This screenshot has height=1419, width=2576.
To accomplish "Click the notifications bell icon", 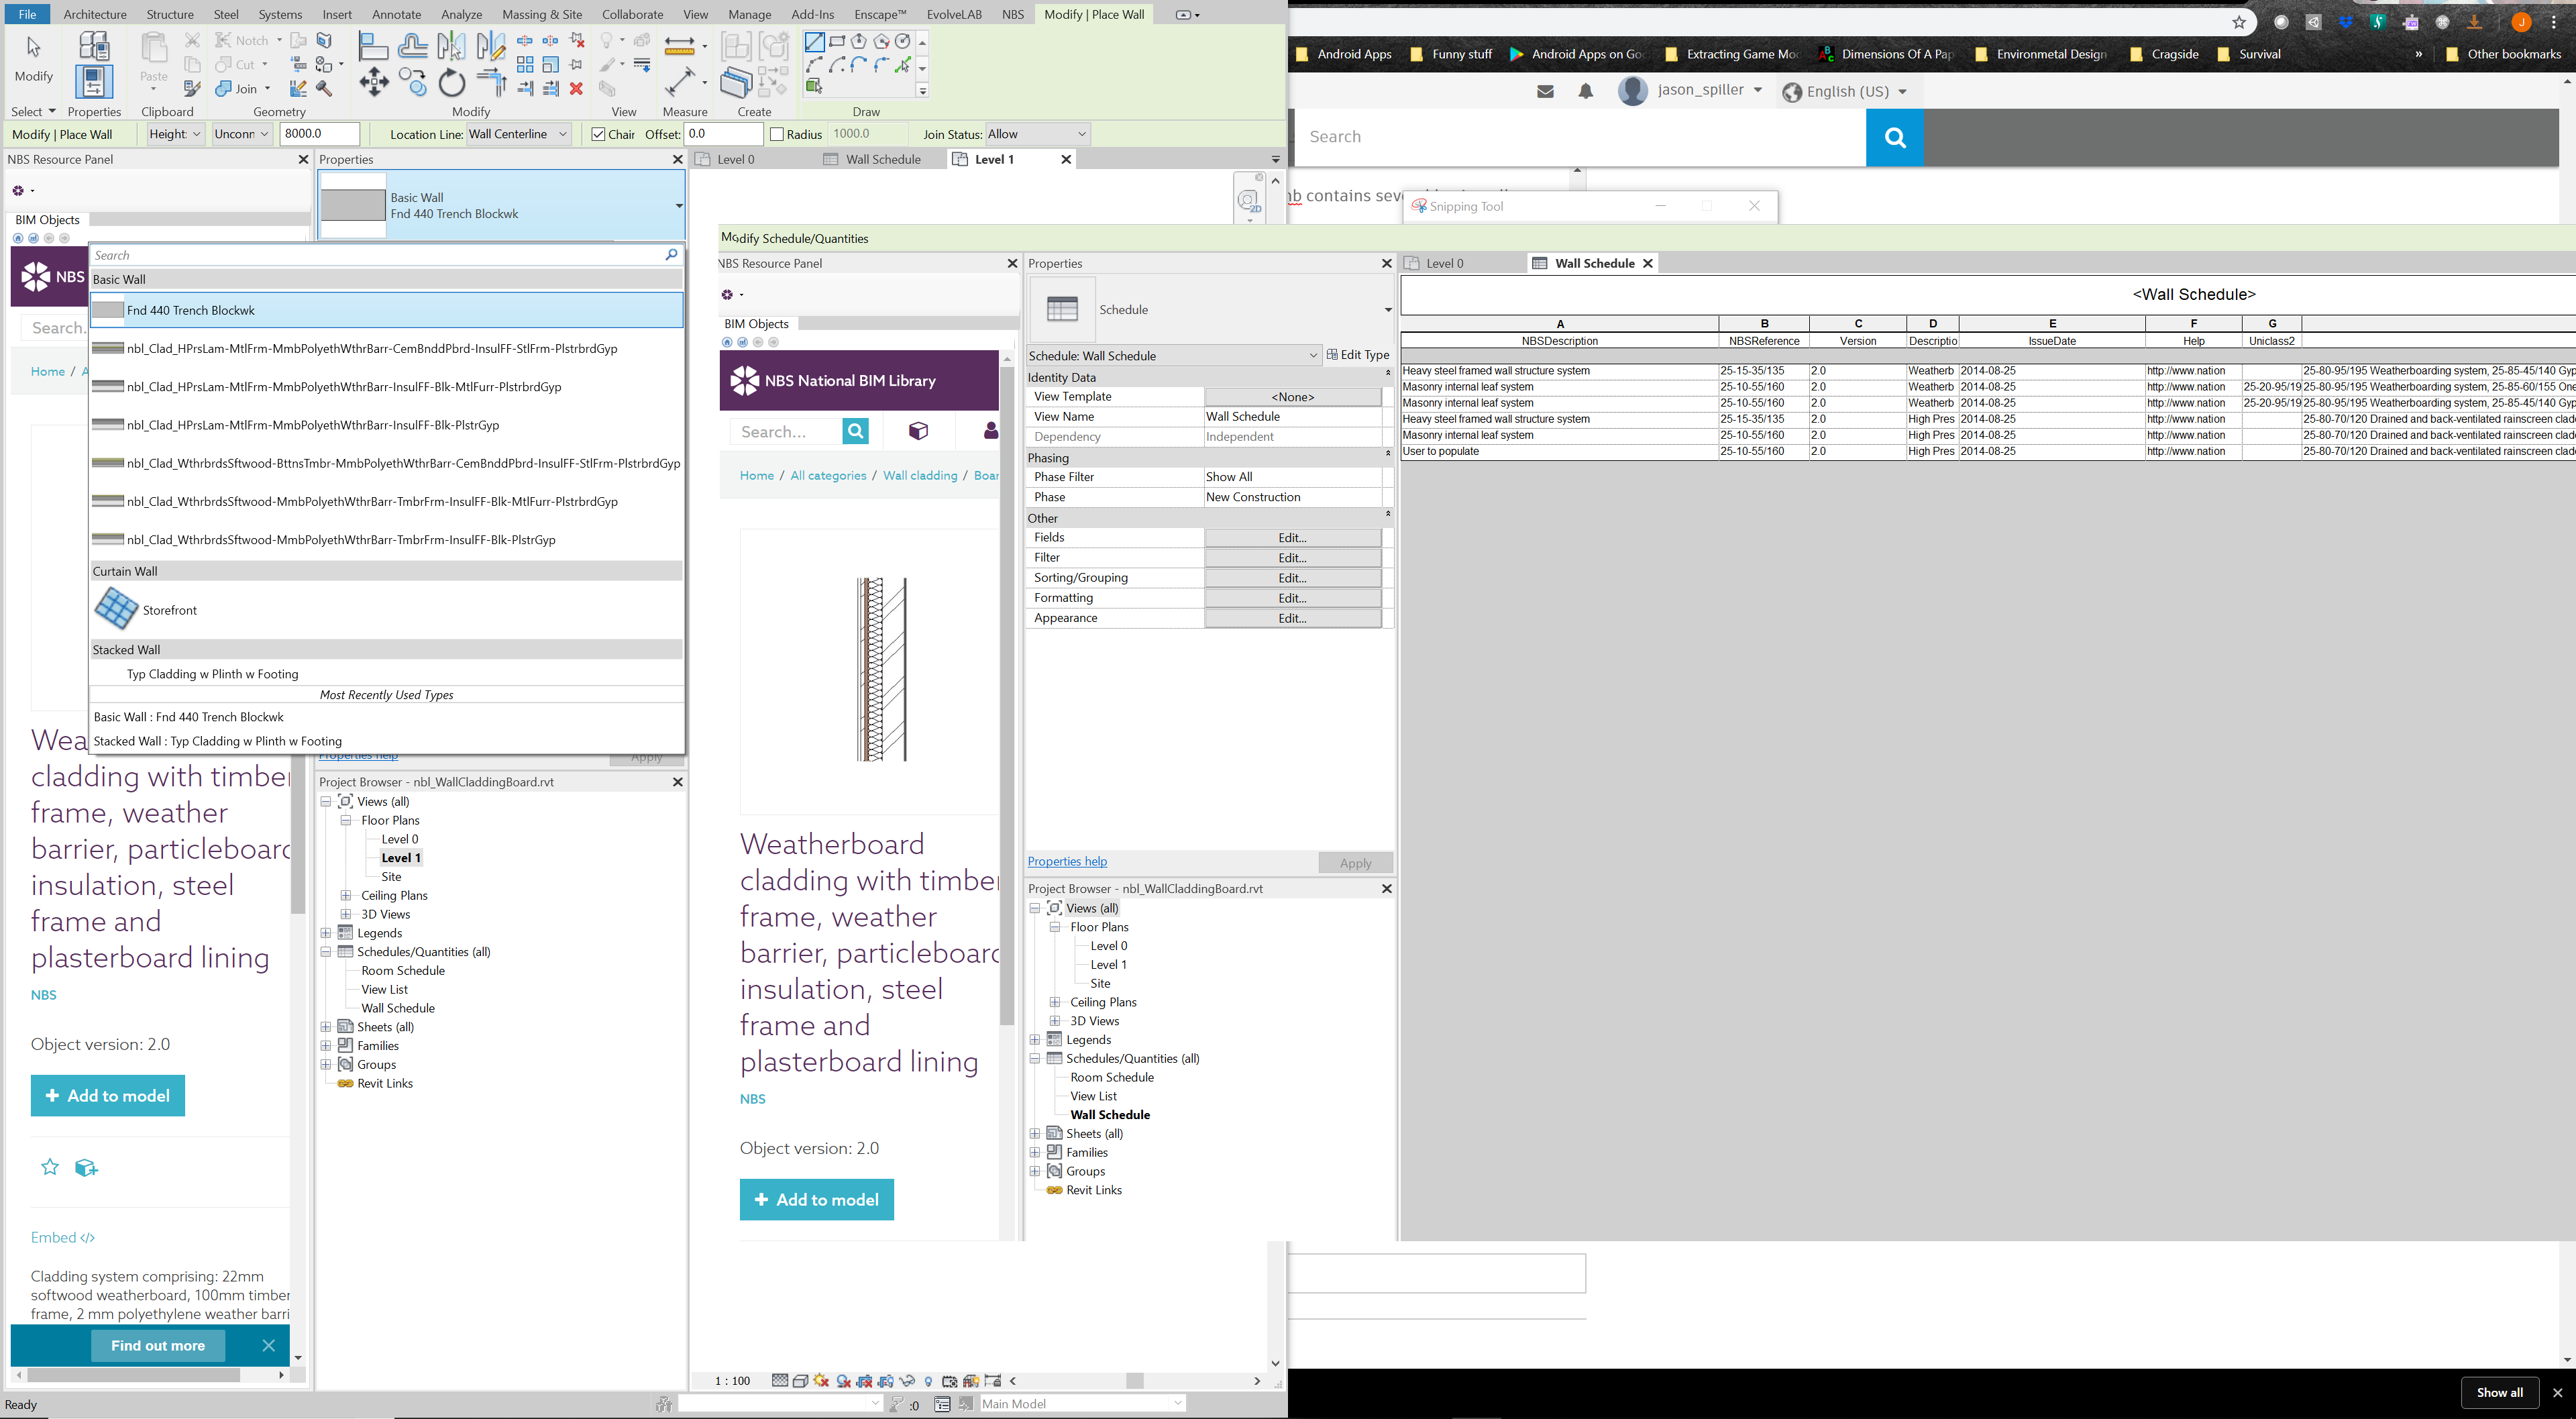I will [1586, 91].
